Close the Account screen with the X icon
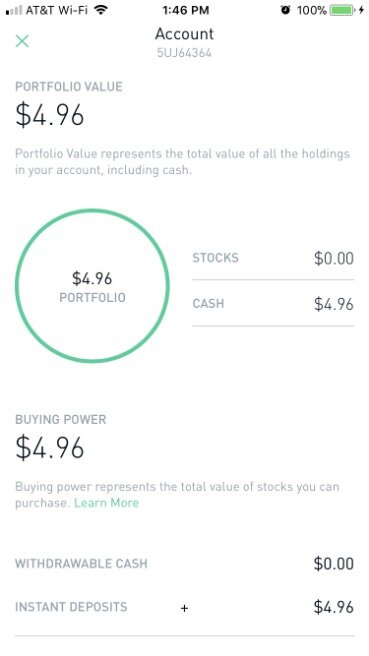 [x=22, y=41]
